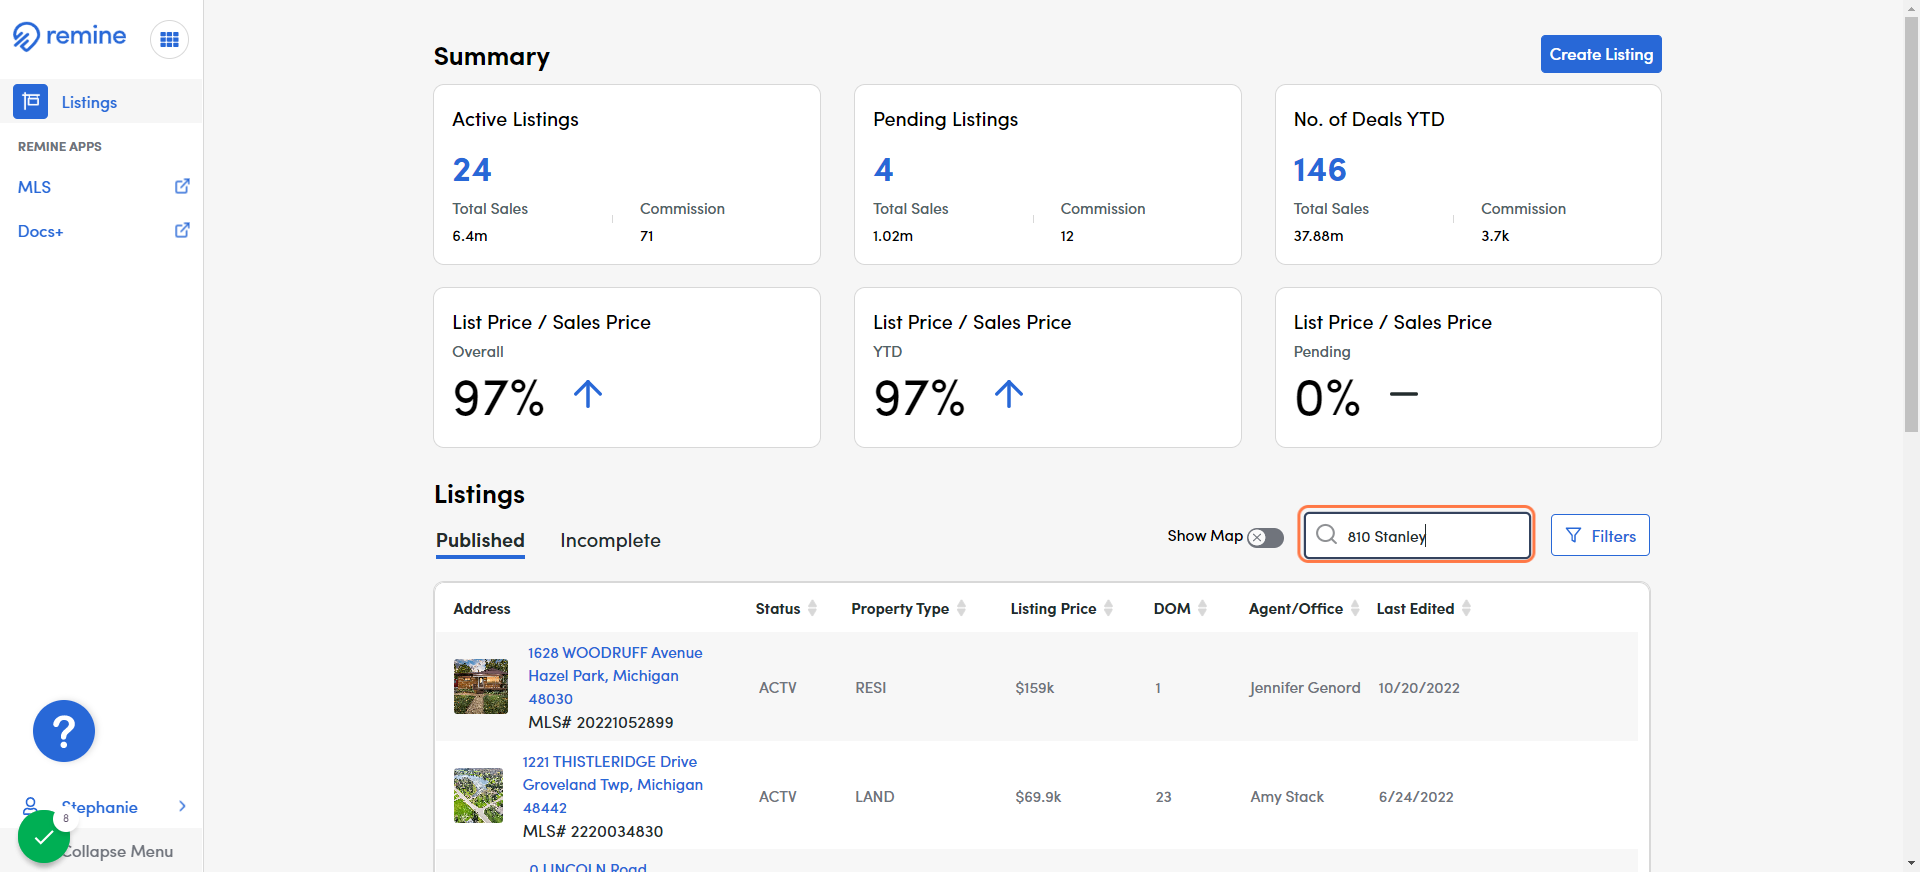The image size is (1920, 872).
Task: Open 1628 WOODRUFF Avenue listing link
Action: [x=615, y=676]
